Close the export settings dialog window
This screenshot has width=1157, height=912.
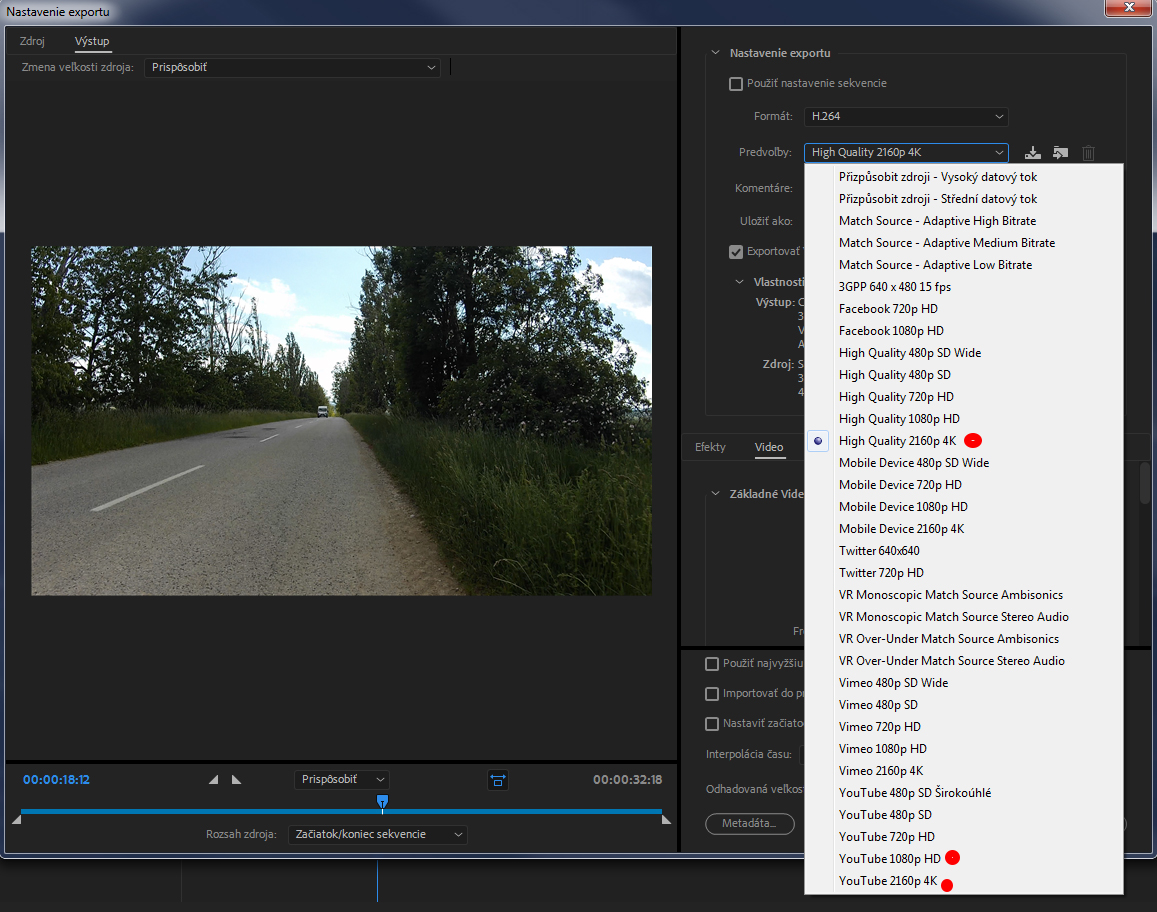click(x=1126, y=10)
